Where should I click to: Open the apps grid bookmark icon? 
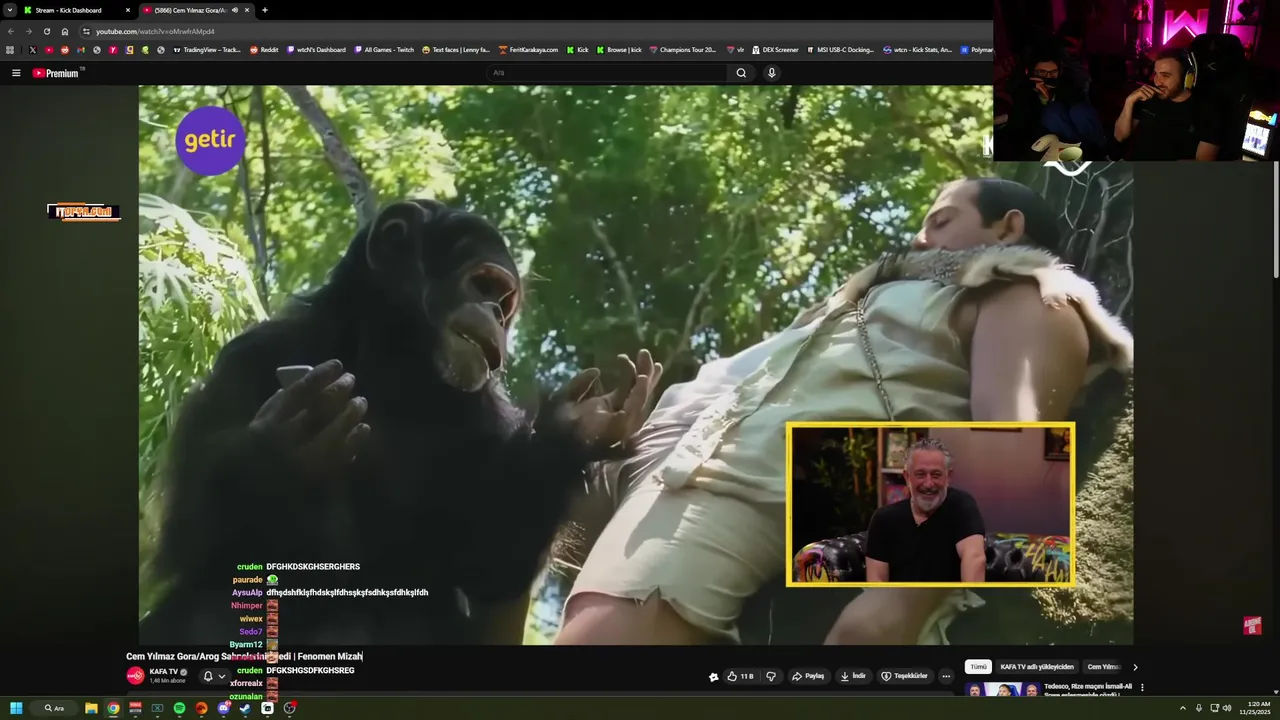pos(10,49)
